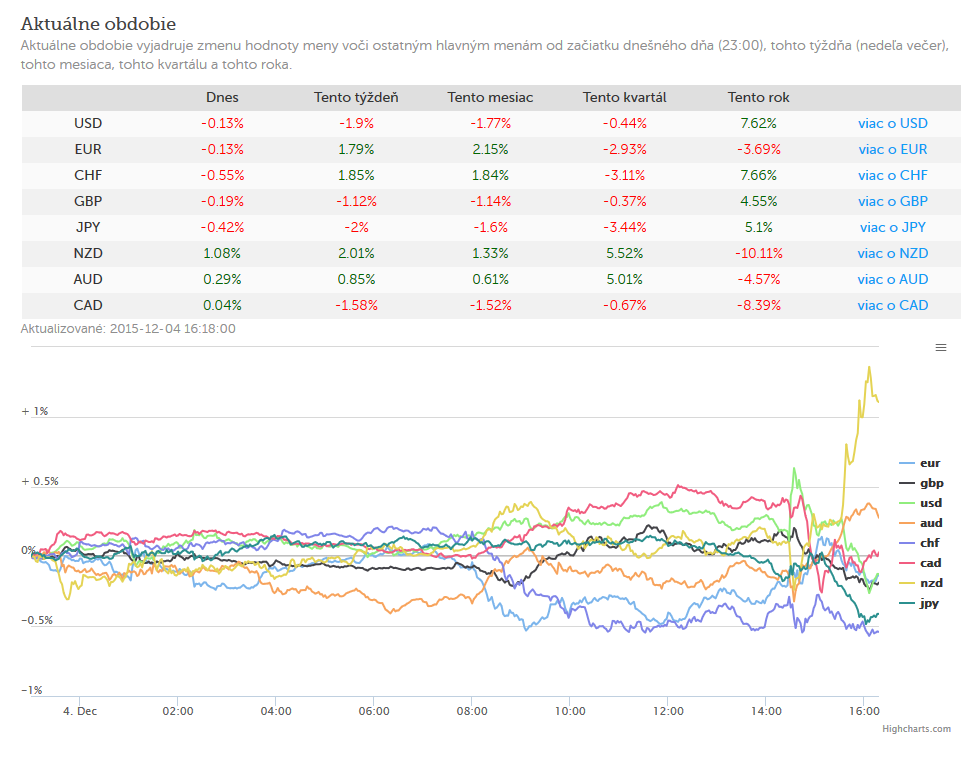Toggle the jpy legend entry
This screenshot has height=773, width=961.
(x=919, y=603)
